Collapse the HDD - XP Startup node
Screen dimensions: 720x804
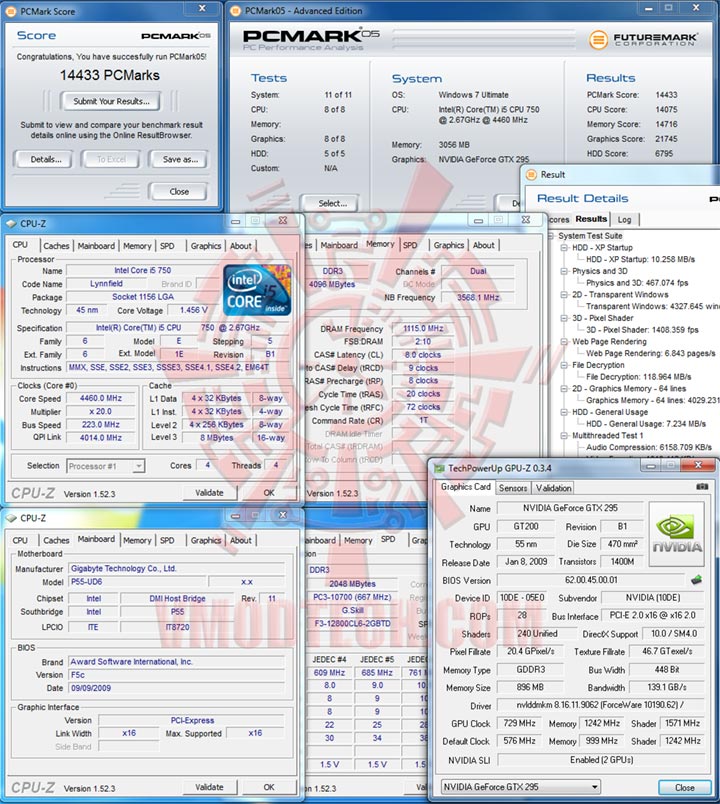(564, 248)
